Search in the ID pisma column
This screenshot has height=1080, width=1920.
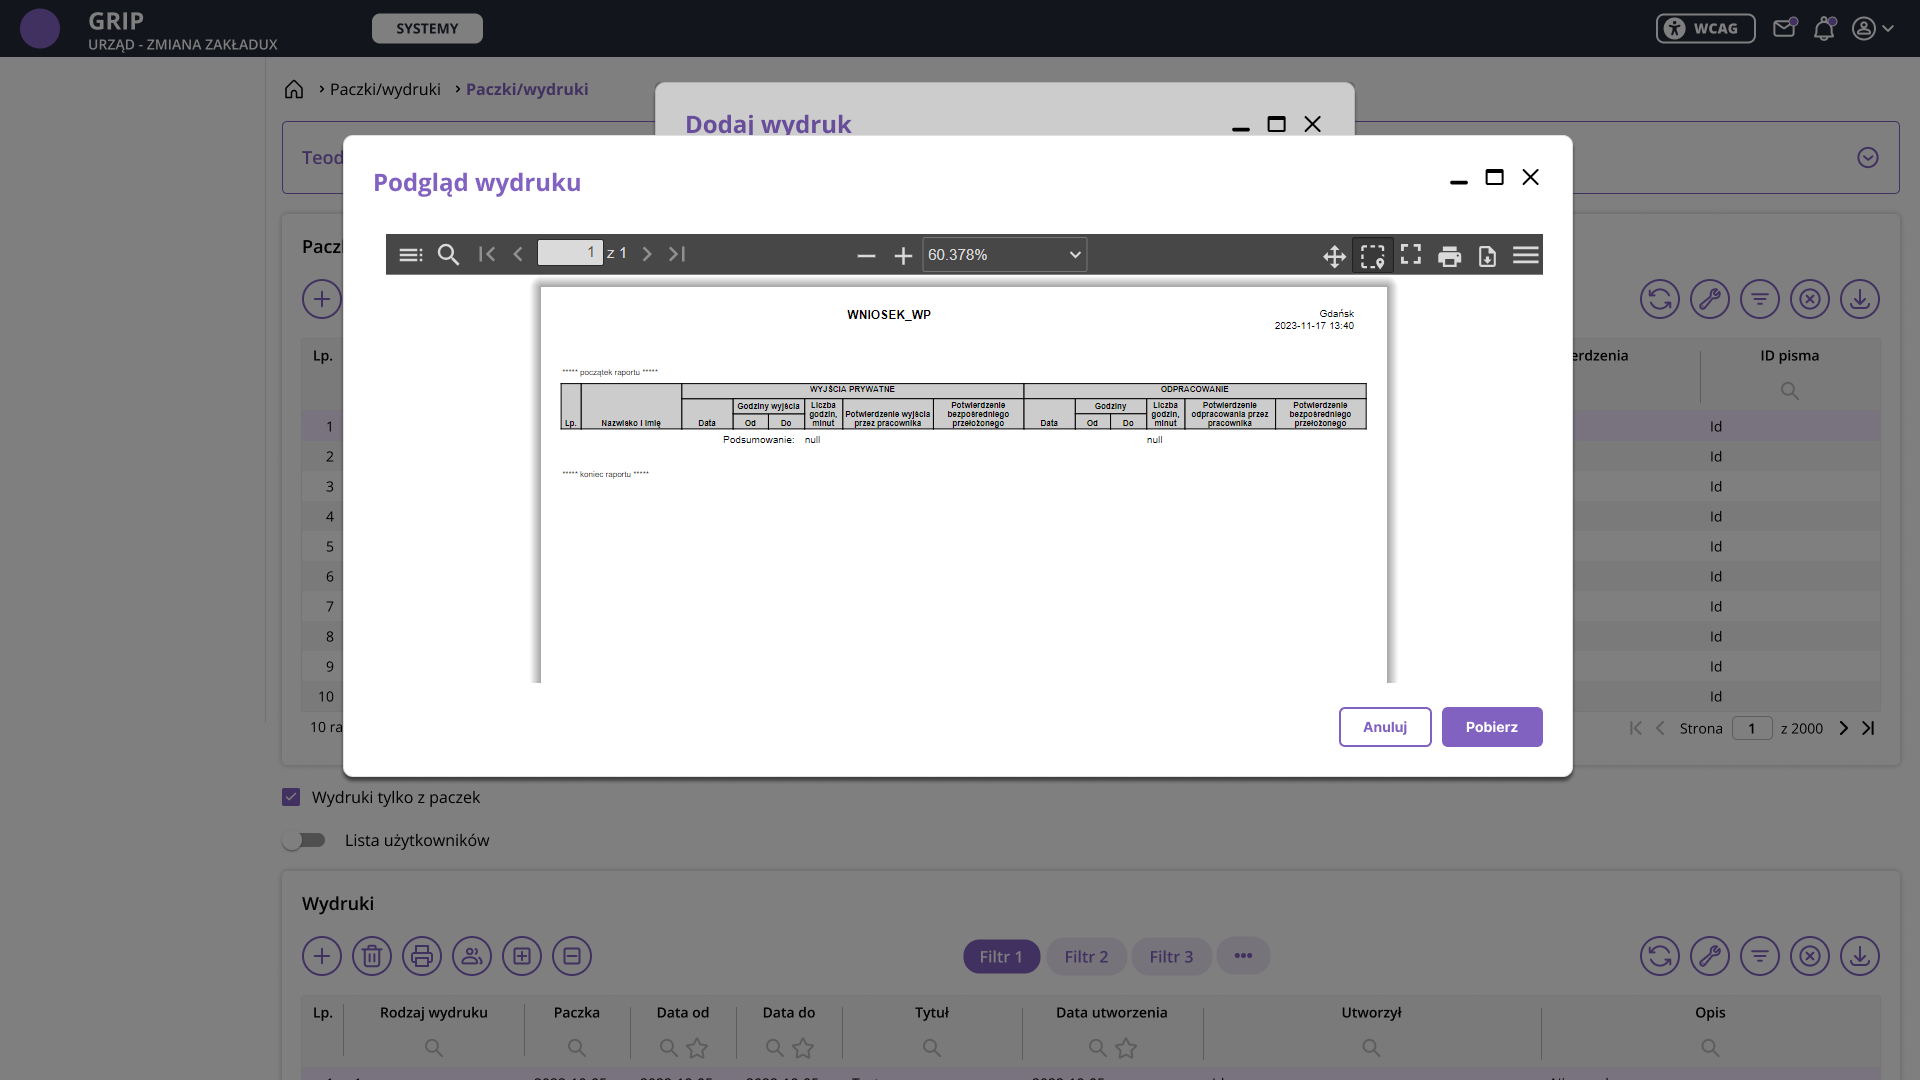[x=1790, y=391]
